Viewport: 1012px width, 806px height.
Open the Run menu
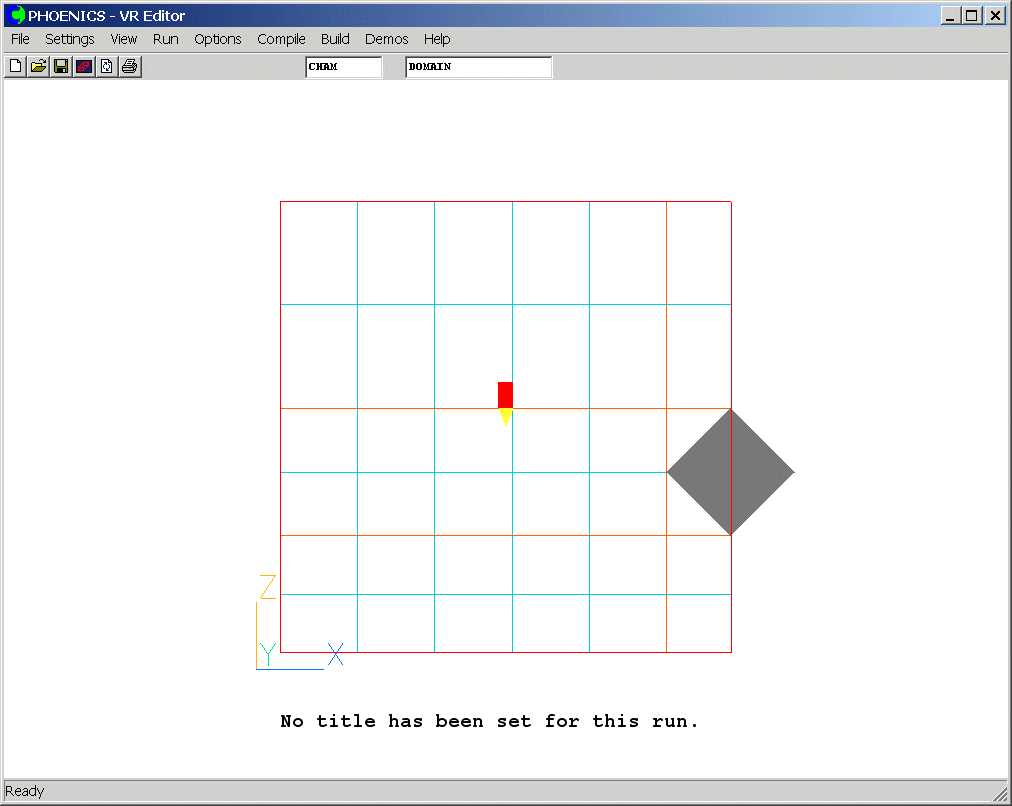pos(166,39)
